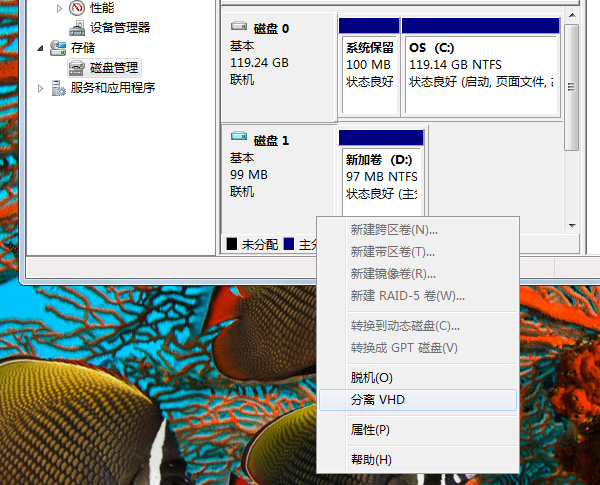Screen dimensions: 600x485
Task: Click the disabled 新建带区卷(T) entry
Action: [x=418, y=252]
